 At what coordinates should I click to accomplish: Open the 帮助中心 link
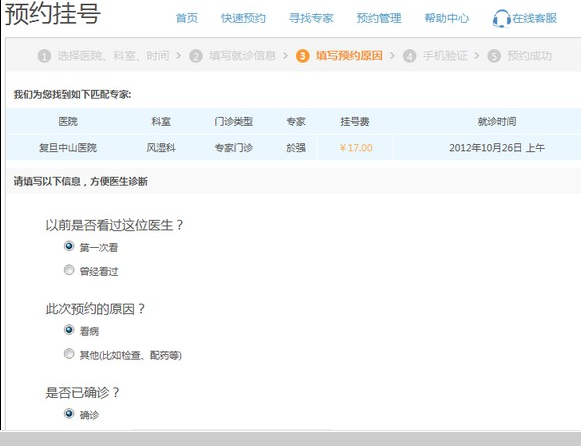(447, 18)
